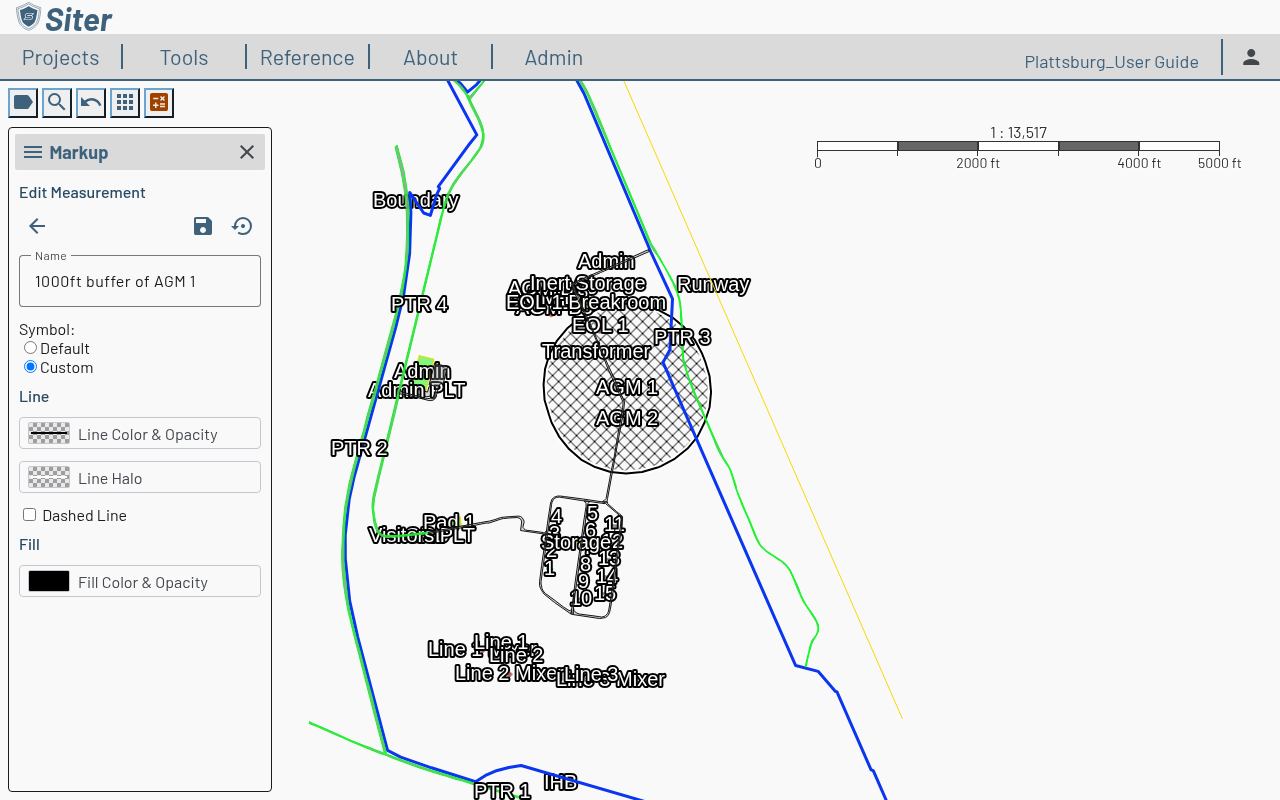Click the Inert Storage map label

click(x=588, y=283)
